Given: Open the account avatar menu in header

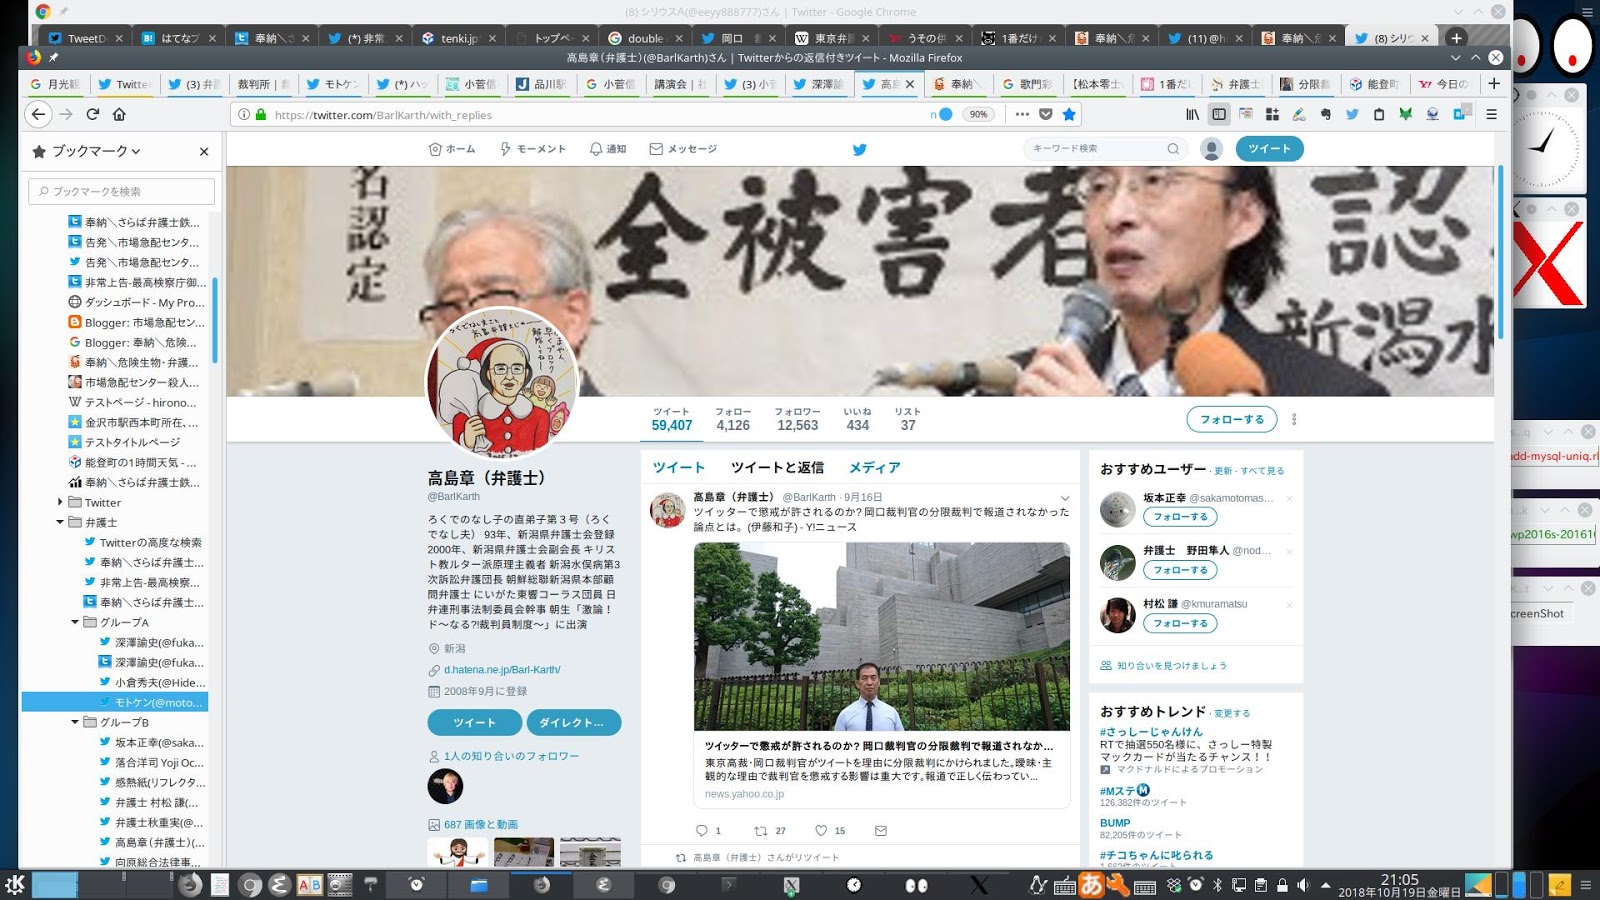Looking at the screenshot, I should (1211, 149).
